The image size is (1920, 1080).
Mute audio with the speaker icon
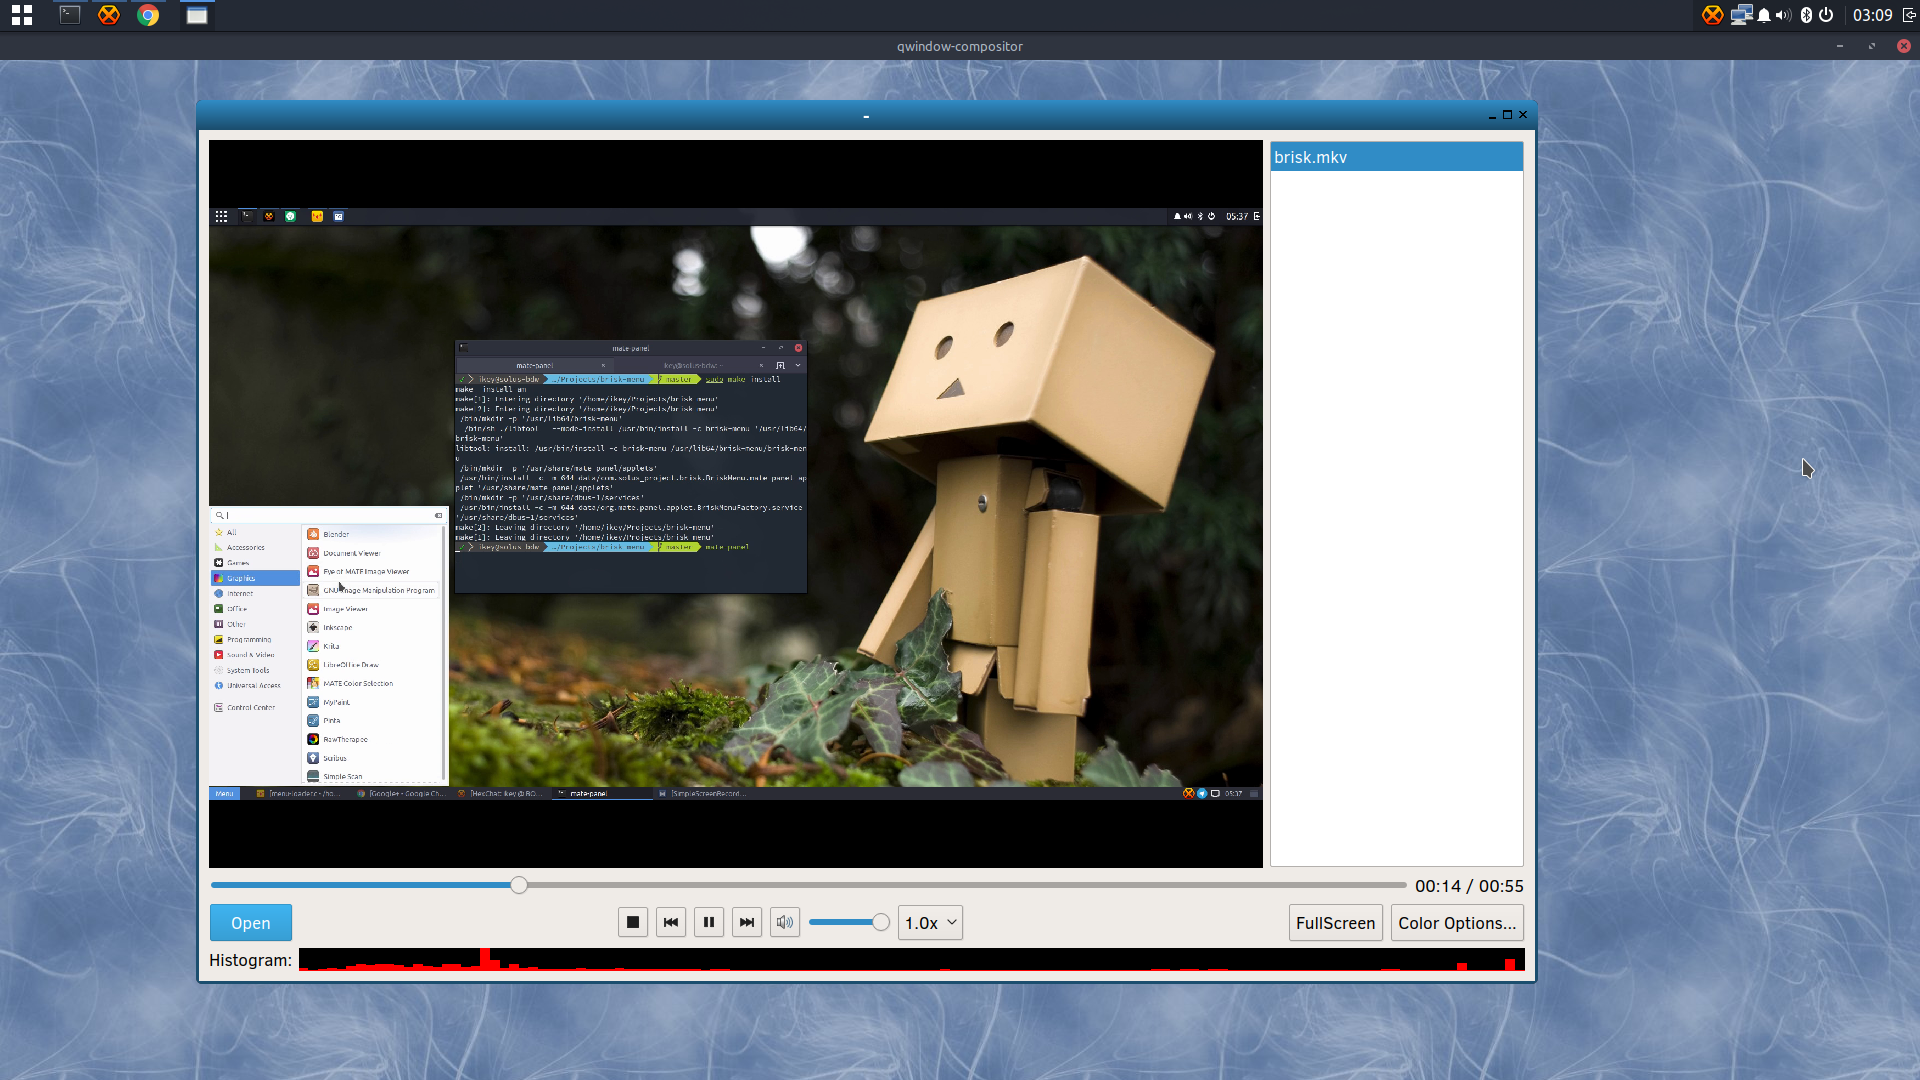pos(784,922)
